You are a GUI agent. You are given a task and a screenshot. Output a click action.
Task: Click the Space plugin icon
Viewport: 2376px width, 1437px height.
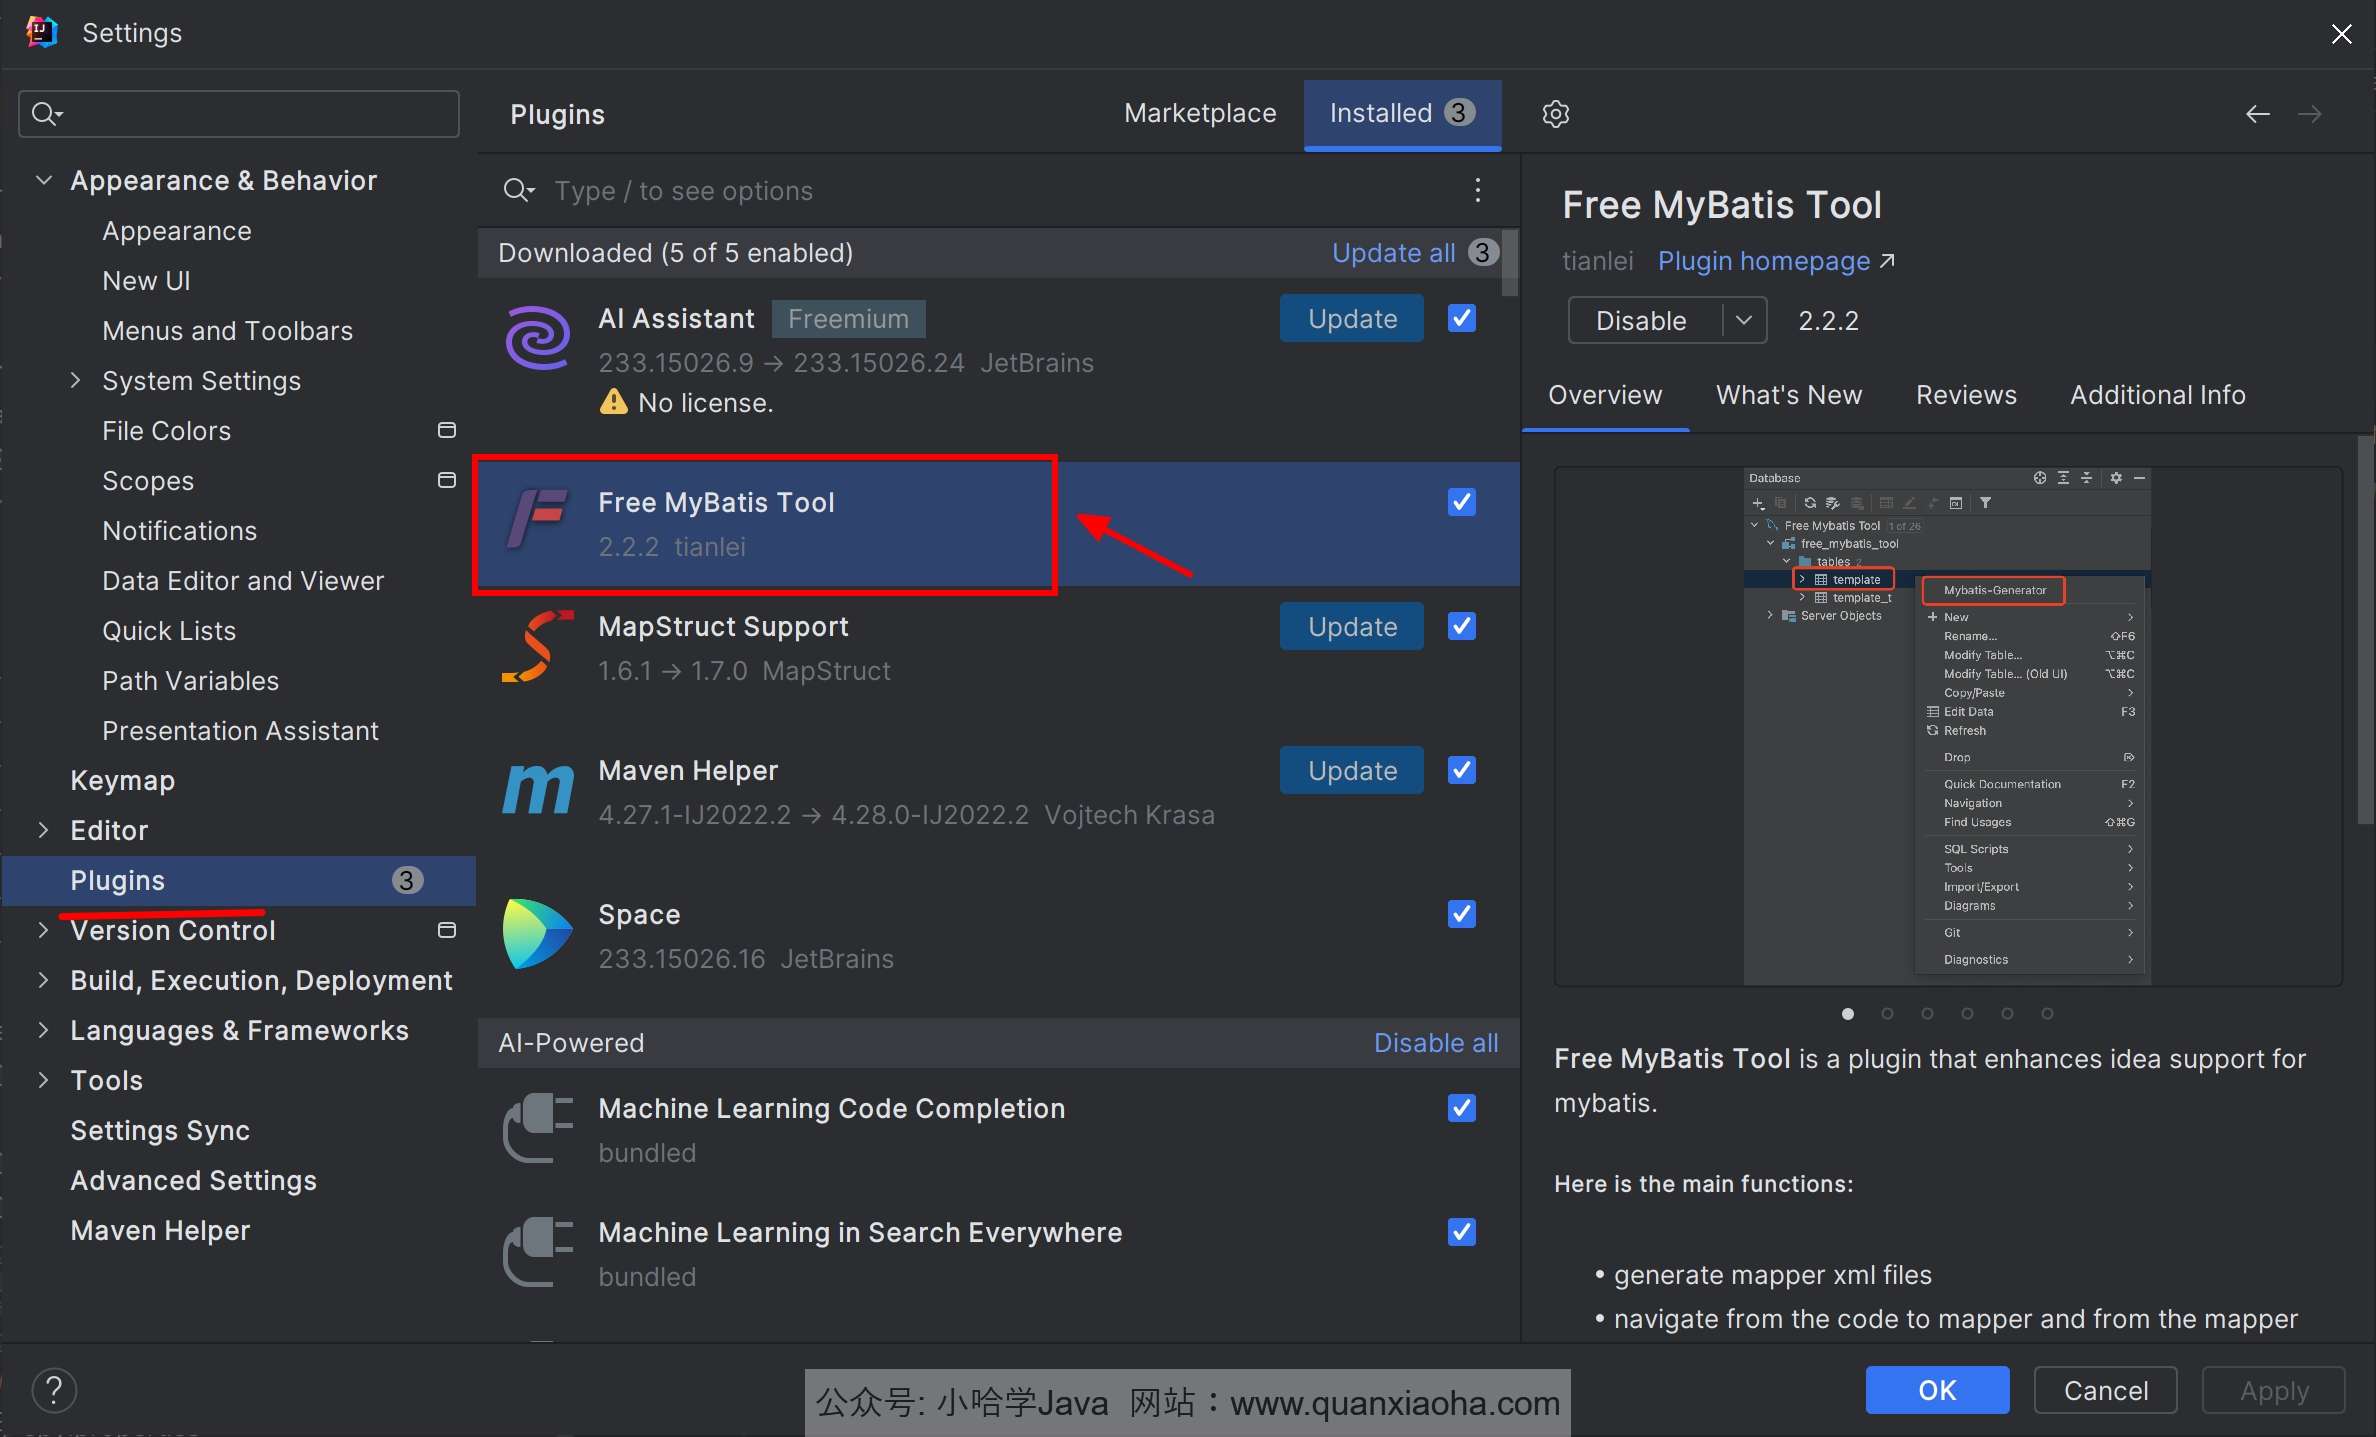click(x=538, y=934)
